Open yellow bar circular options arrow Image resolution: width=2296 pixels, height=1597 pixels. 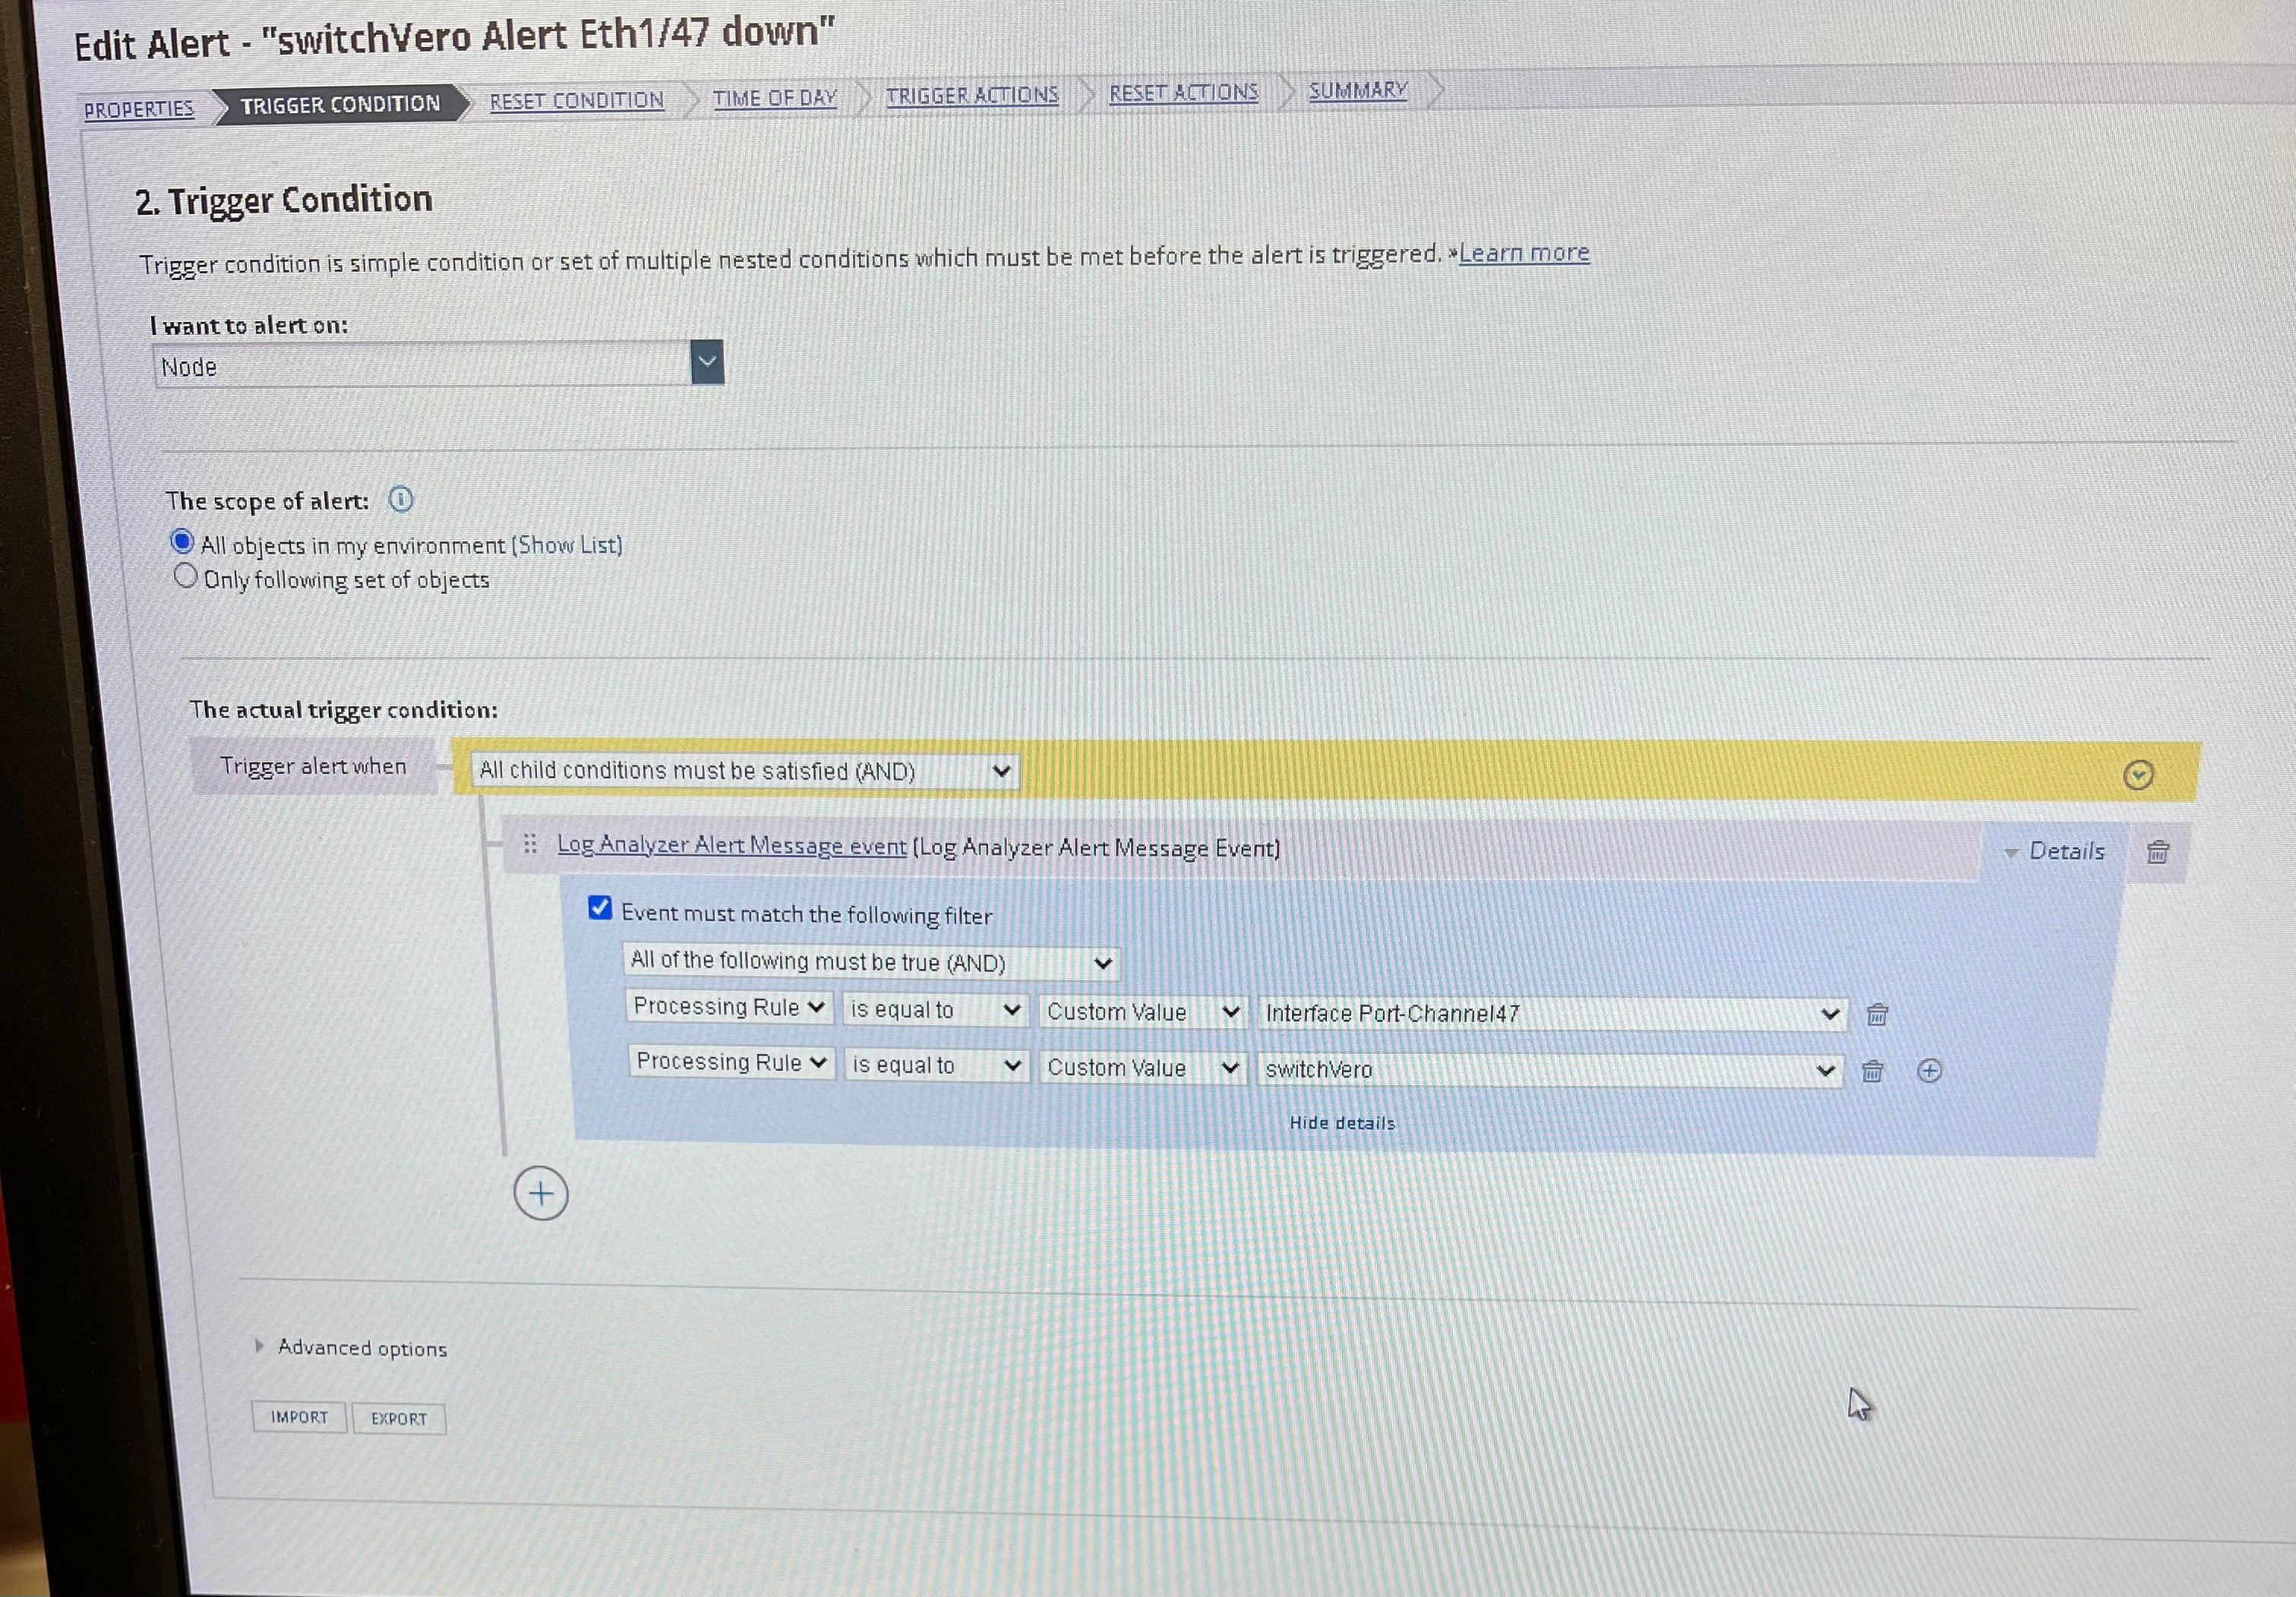pyautogui.click(x=2138, y=775)
